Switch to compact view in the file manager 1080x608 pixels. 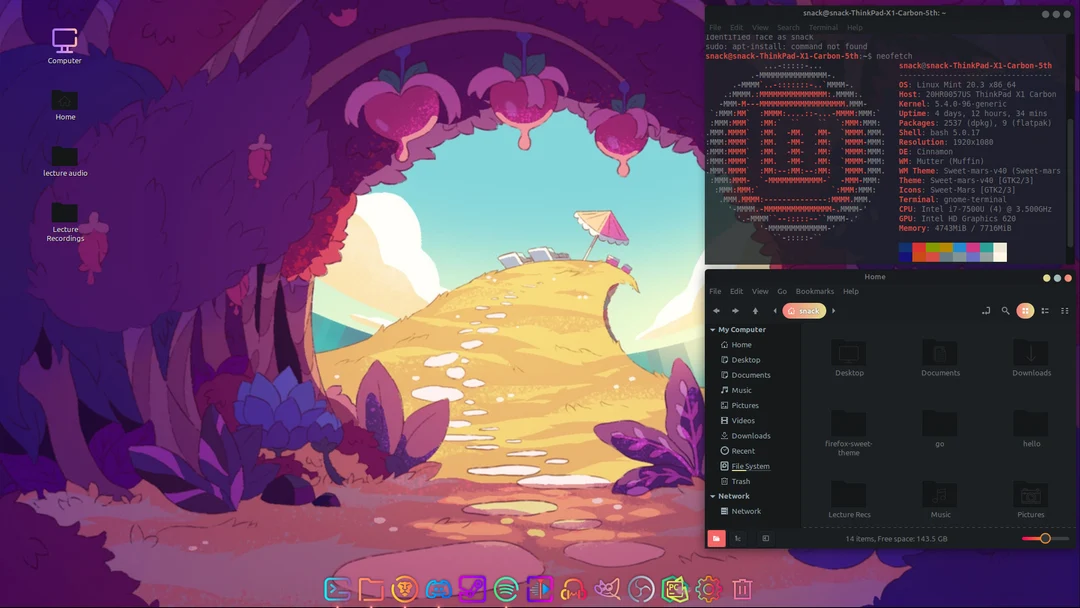1064,311
